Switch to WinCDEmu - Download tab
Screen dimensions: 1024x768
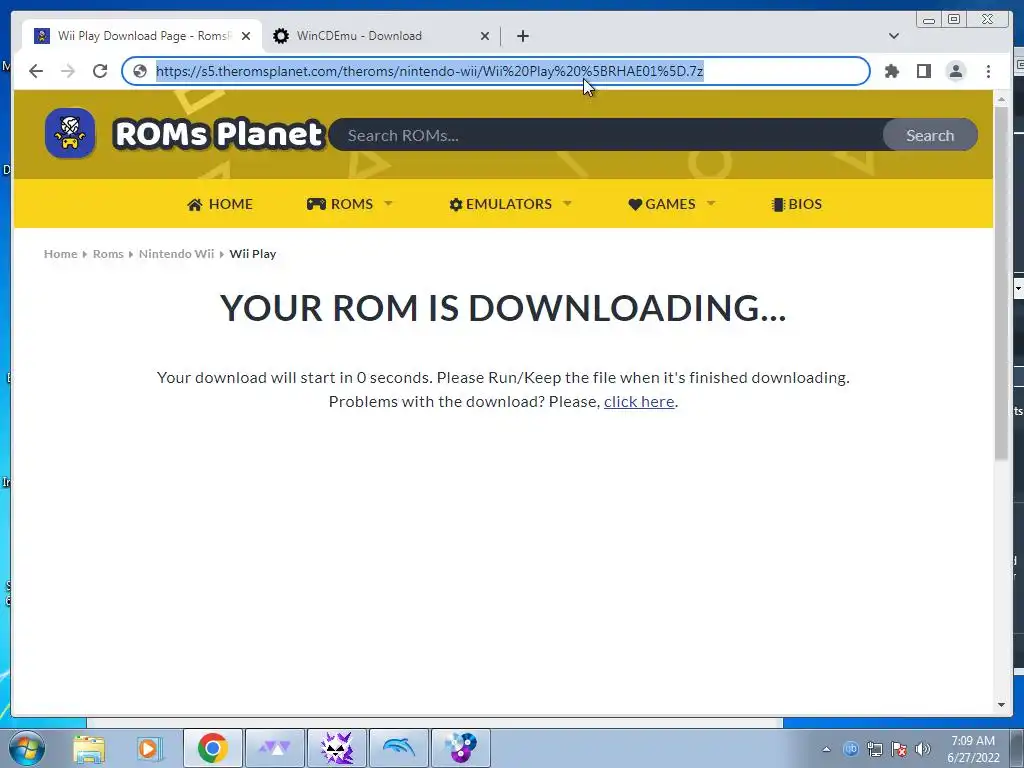(x=382, y=36)
